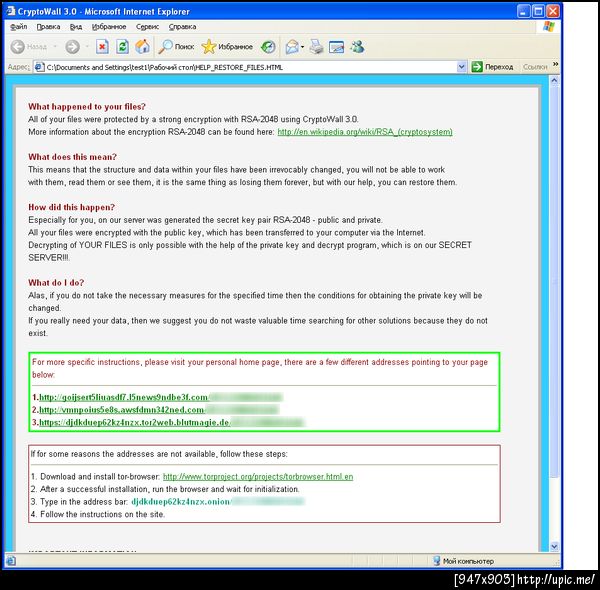Screen dimensions: 600x590
Task: Open the Сервис menu
Action: coord(147,26)
